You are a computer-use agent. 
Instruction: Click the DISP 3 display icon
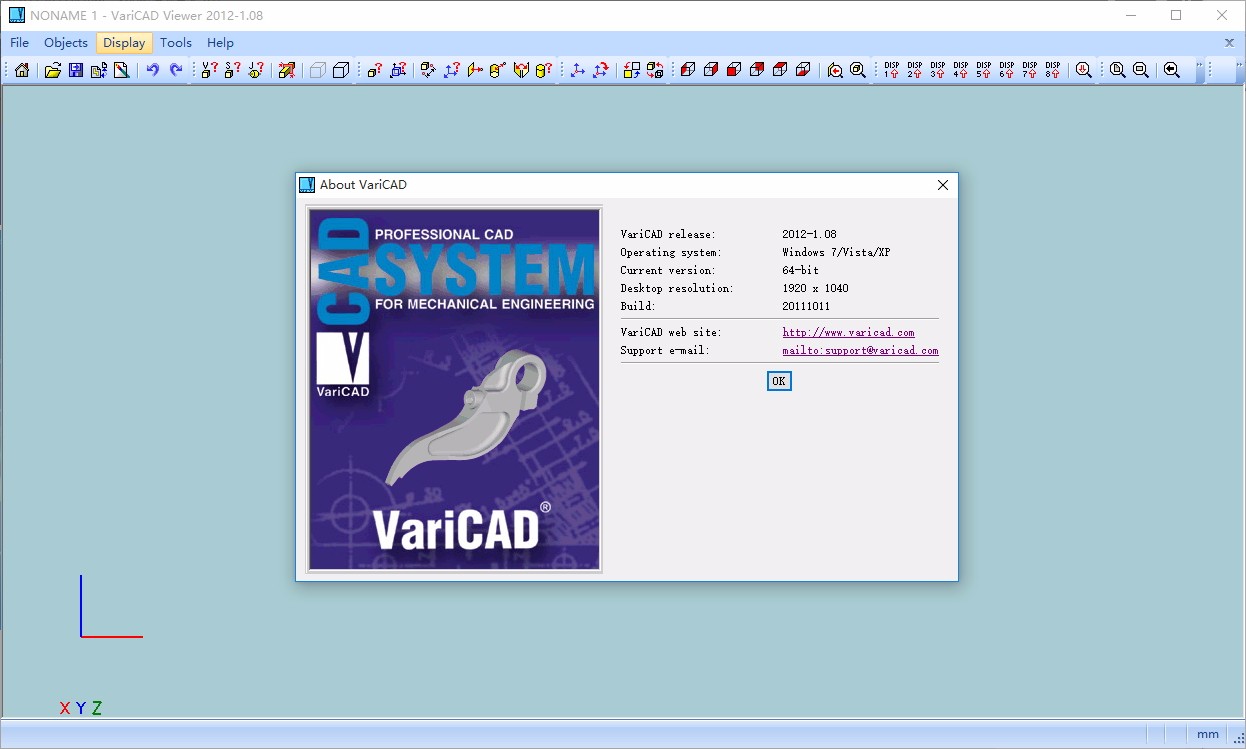click(938, 70)
